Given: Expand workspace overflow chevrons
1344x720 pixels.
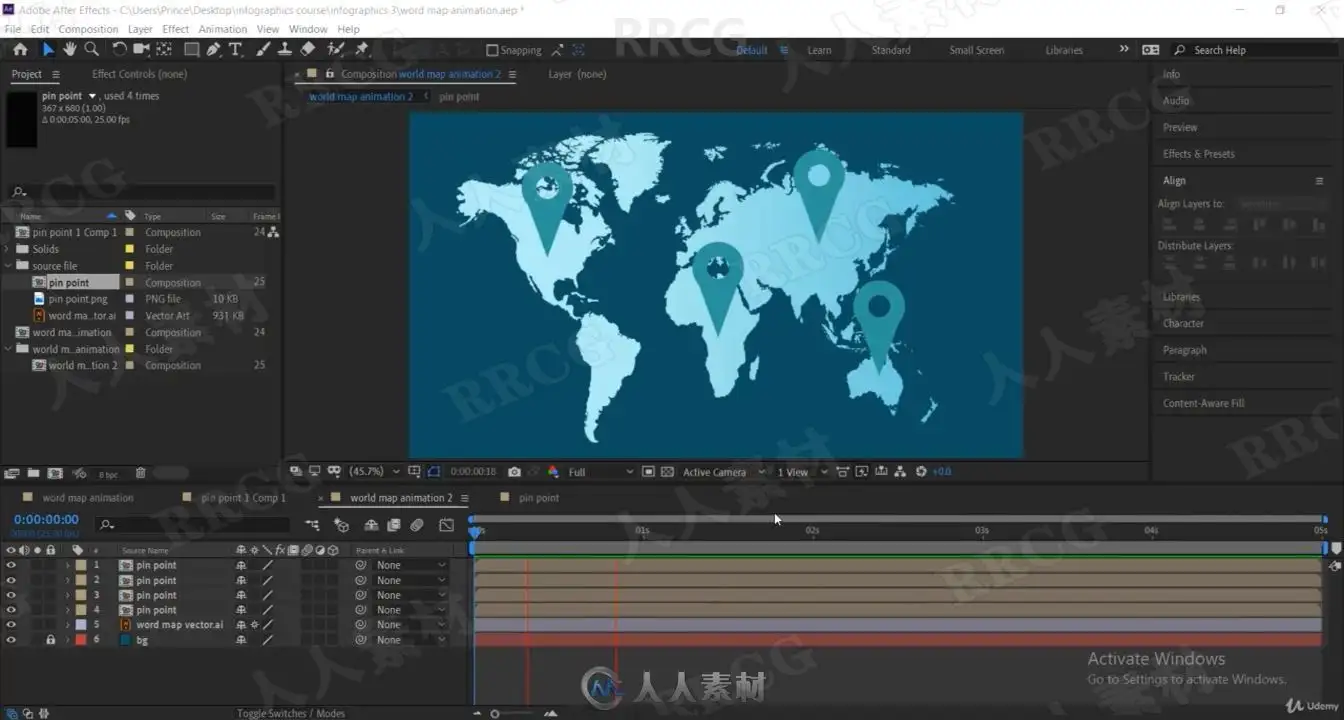Looking at the screenshot, I should 1123,49.
